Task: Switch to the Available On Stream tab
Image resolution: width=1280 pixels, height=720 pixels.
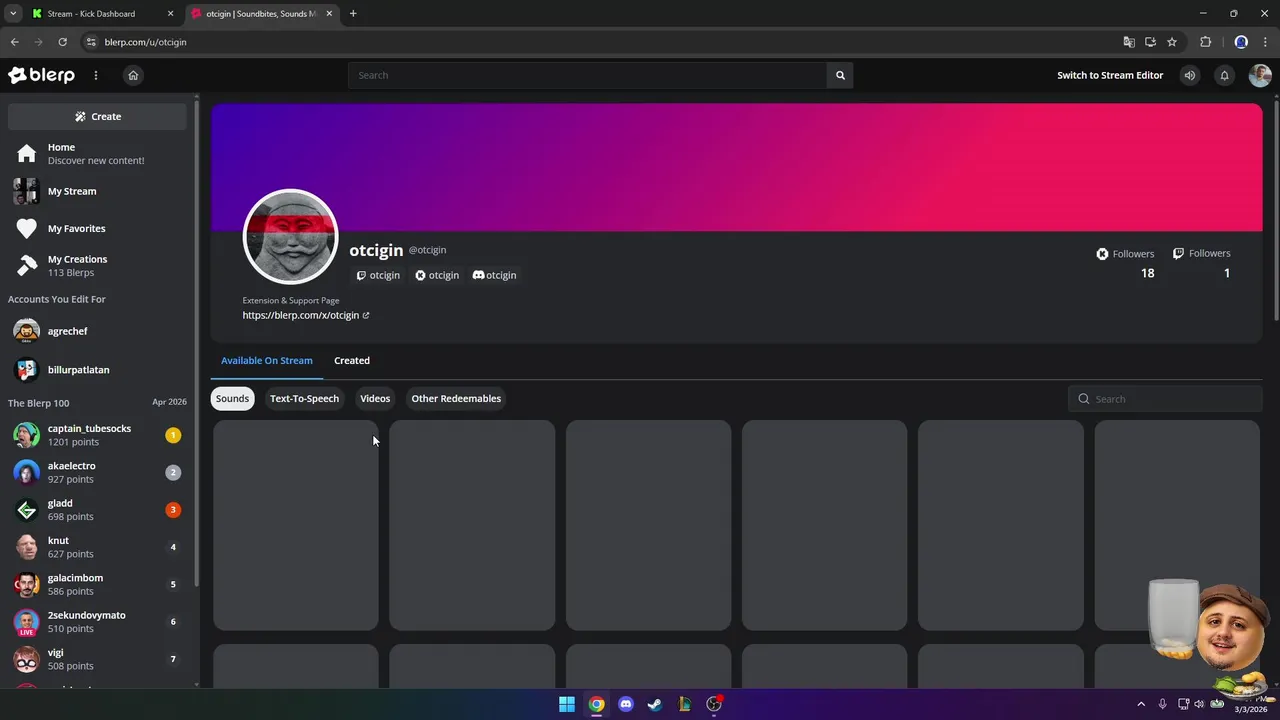Action: click(267, 360)
